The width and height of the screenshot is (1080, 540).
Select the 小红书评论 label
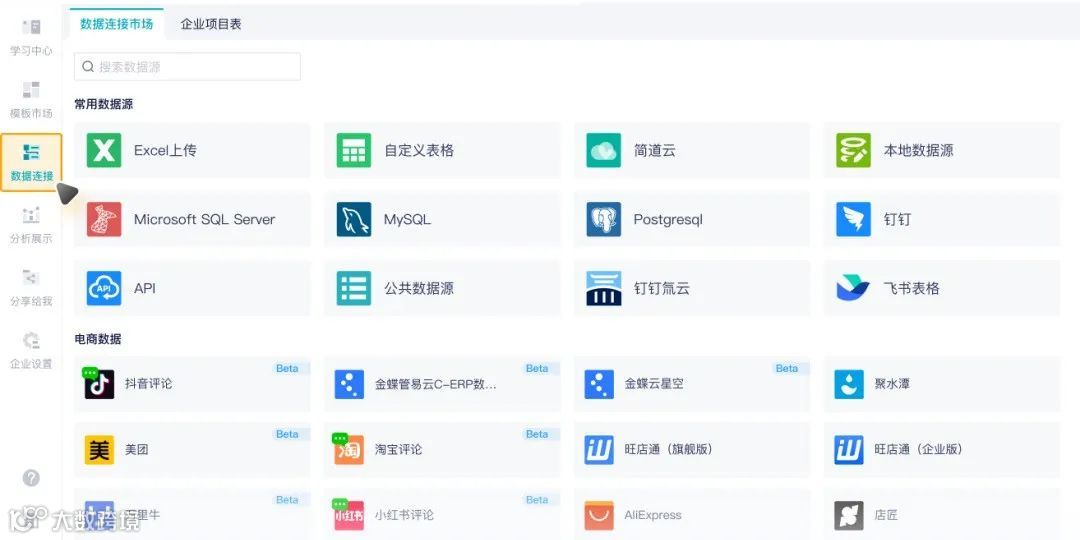(x=404, y=515)
